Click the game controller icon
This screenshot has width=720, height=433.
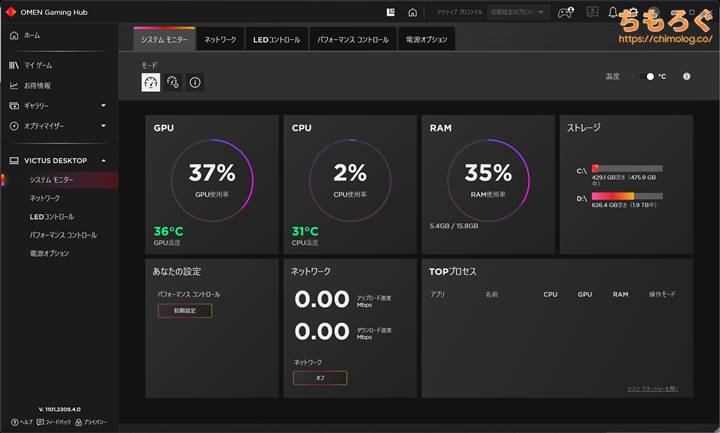pos(565,12)
